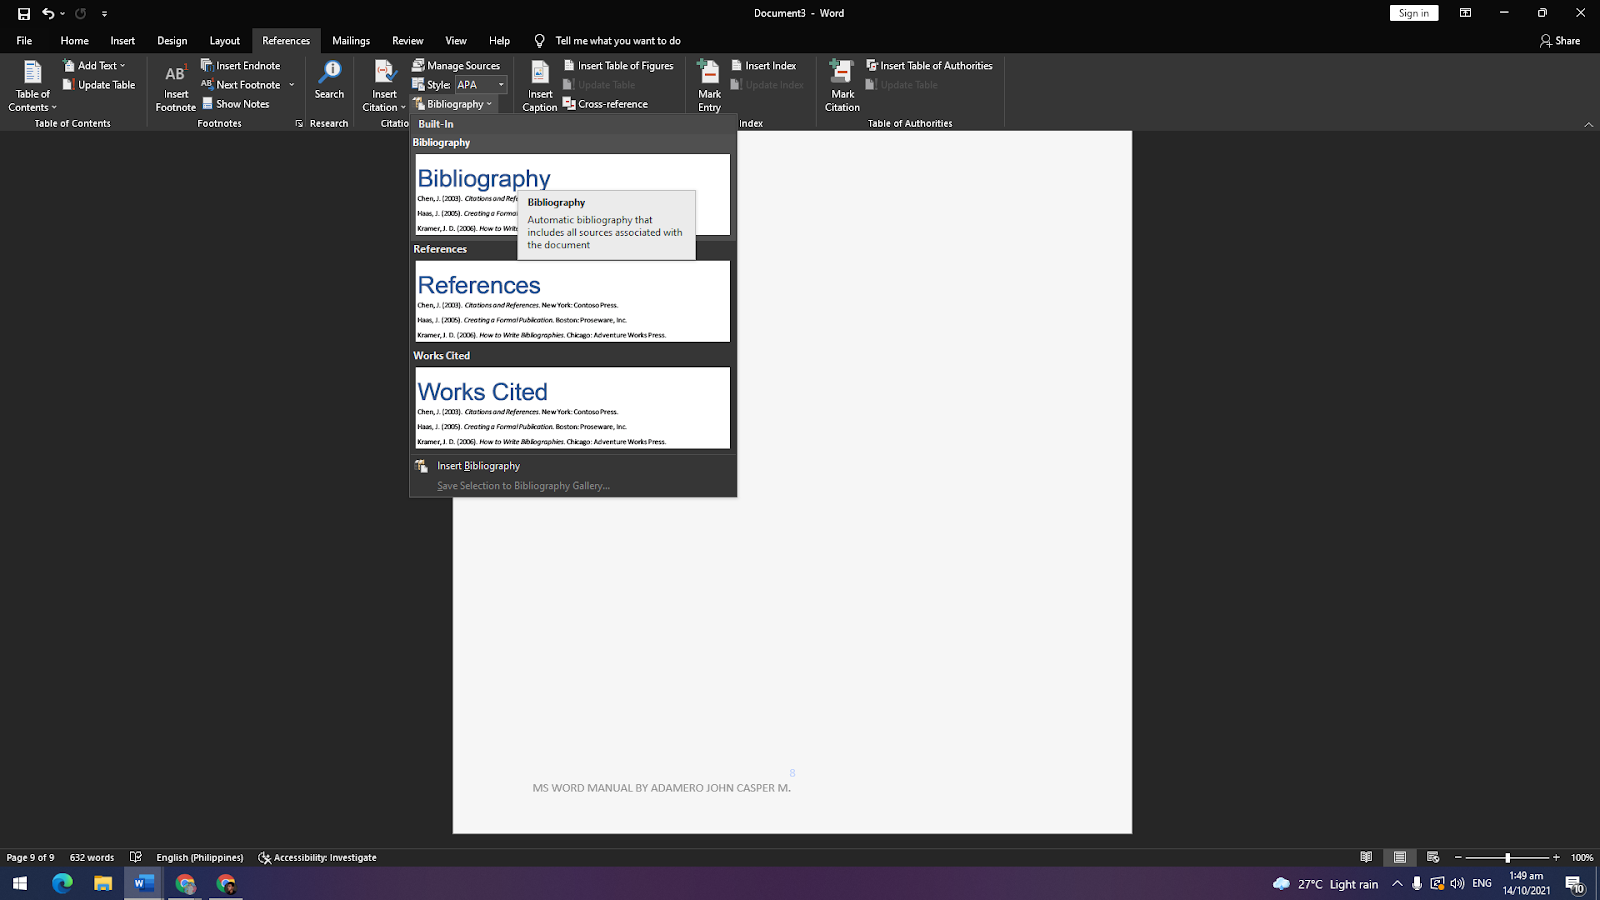
Task: Select the Bibliography built-in gallery thumbnail
Action: (x=572, y=194)
